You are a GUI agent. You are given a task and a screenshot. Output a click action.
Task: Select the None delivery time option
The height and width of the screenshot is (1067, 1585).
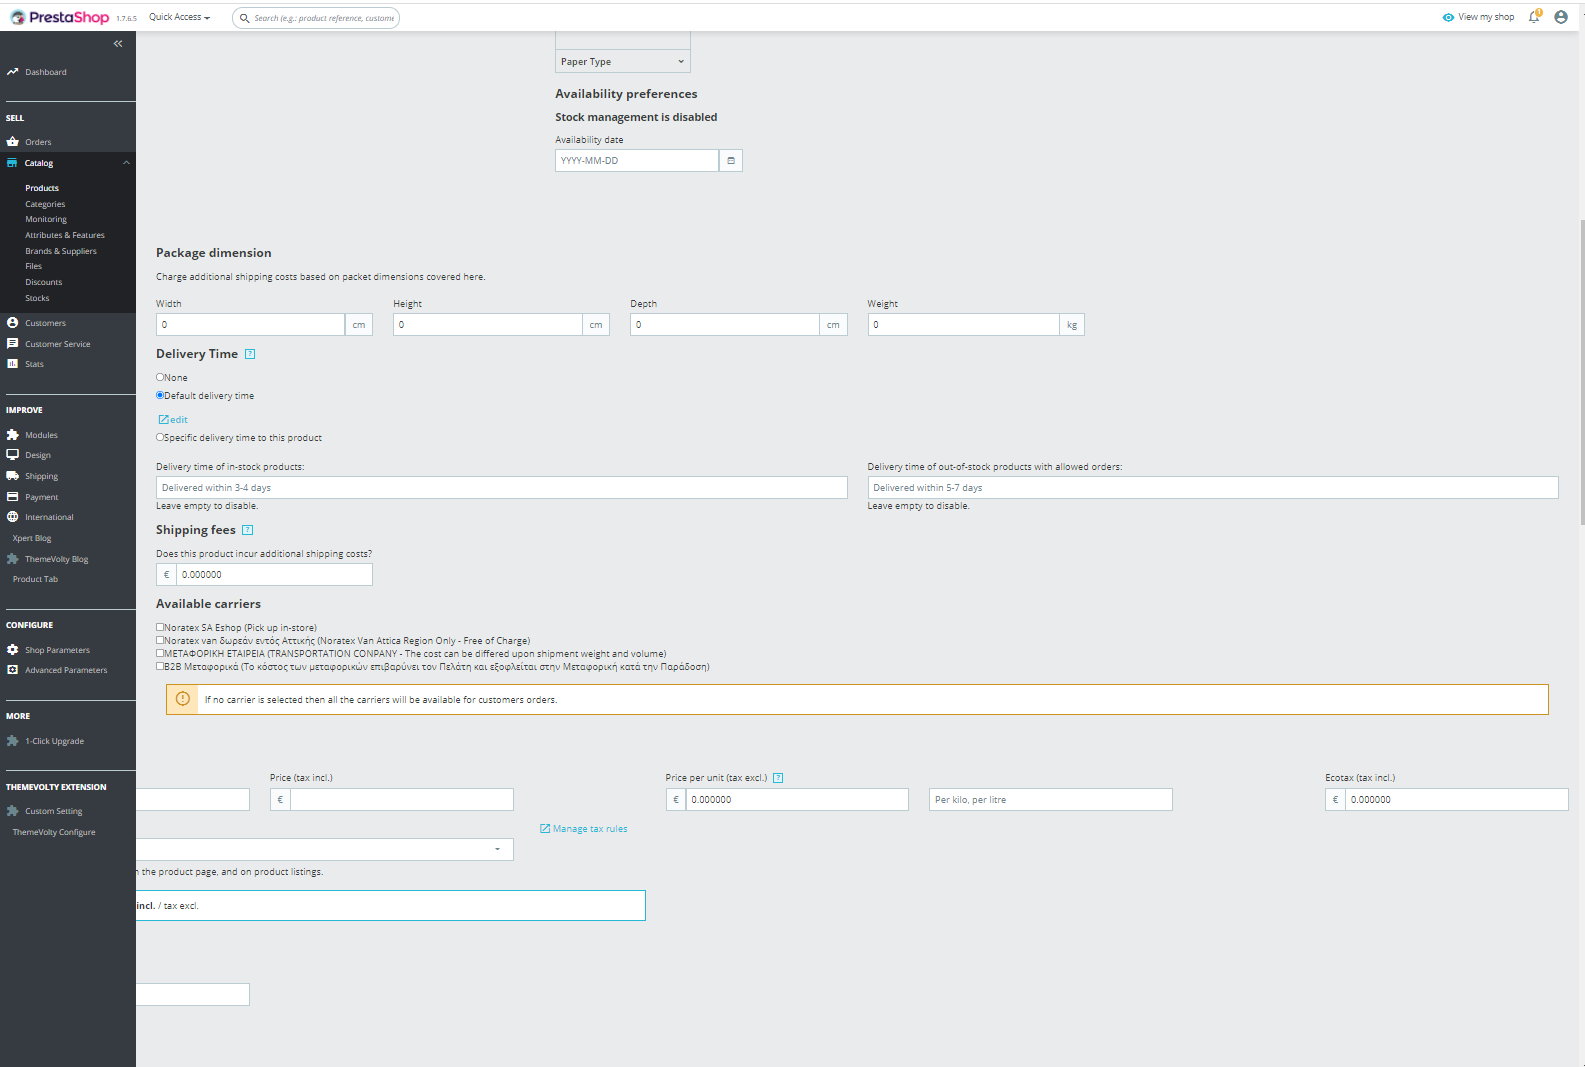click(x=160, y=377)
